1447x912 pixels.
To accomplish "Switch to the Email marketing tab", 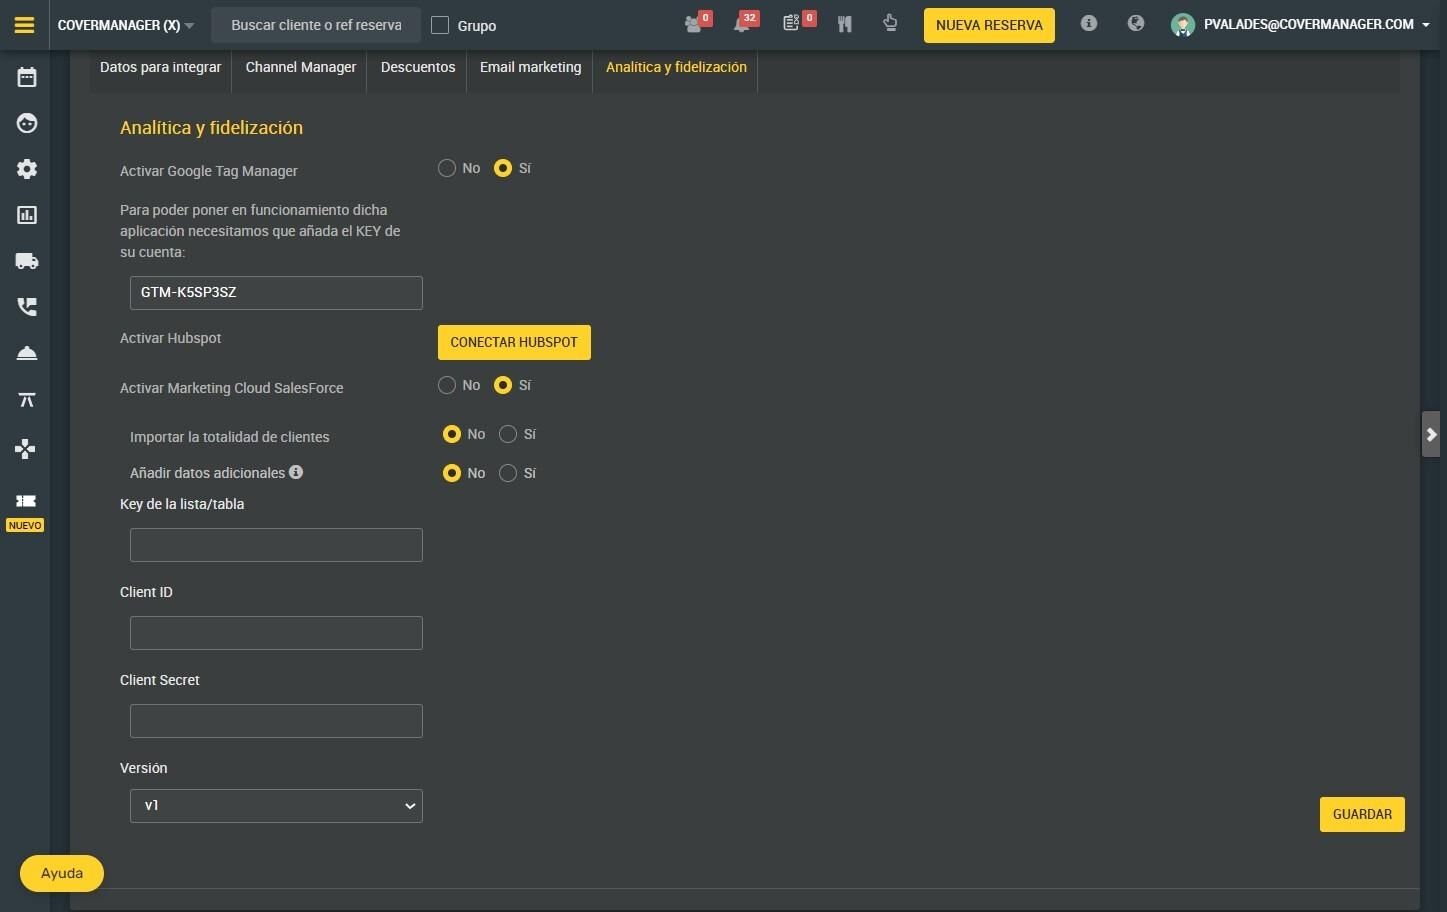I will pos(530,67).
